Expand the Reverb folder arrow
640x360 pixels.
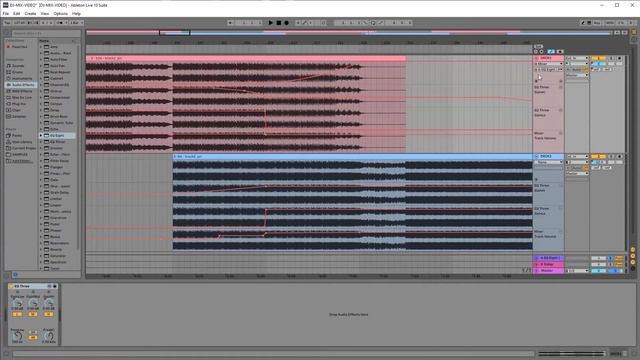41,249
